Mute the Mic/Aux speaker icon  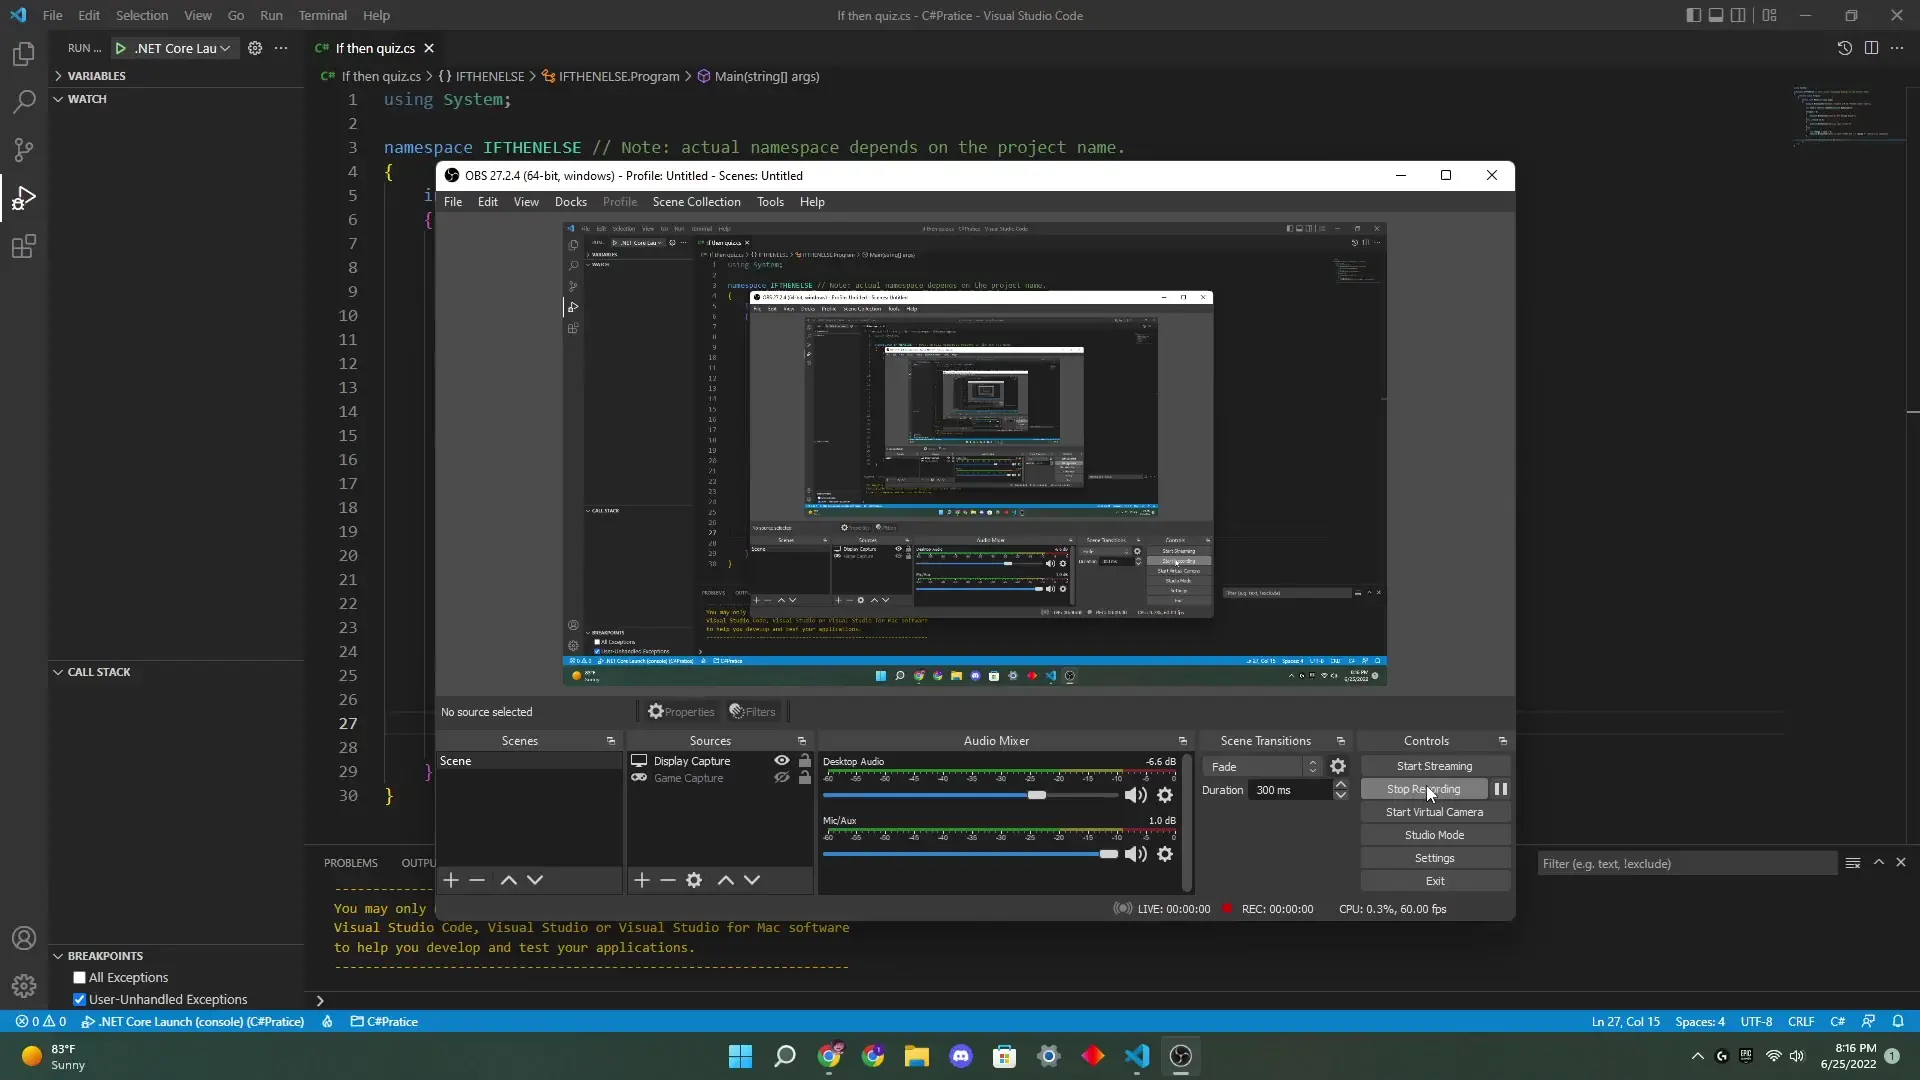(1136, 854)
